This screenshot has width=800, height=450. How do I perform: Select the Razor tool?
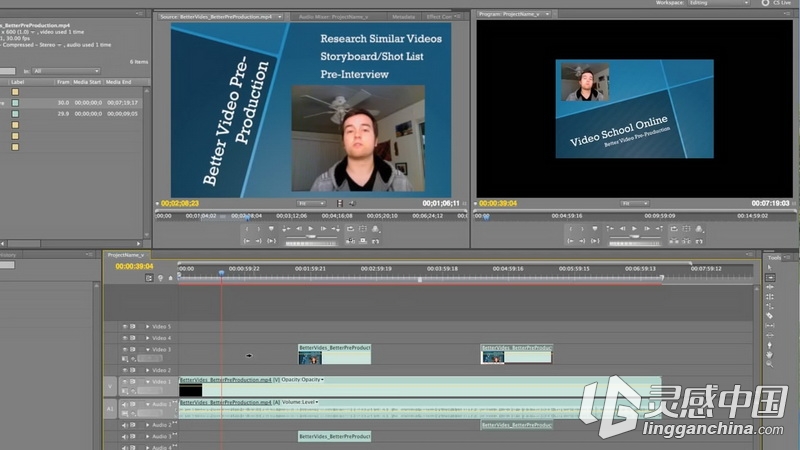pos(770,316)
